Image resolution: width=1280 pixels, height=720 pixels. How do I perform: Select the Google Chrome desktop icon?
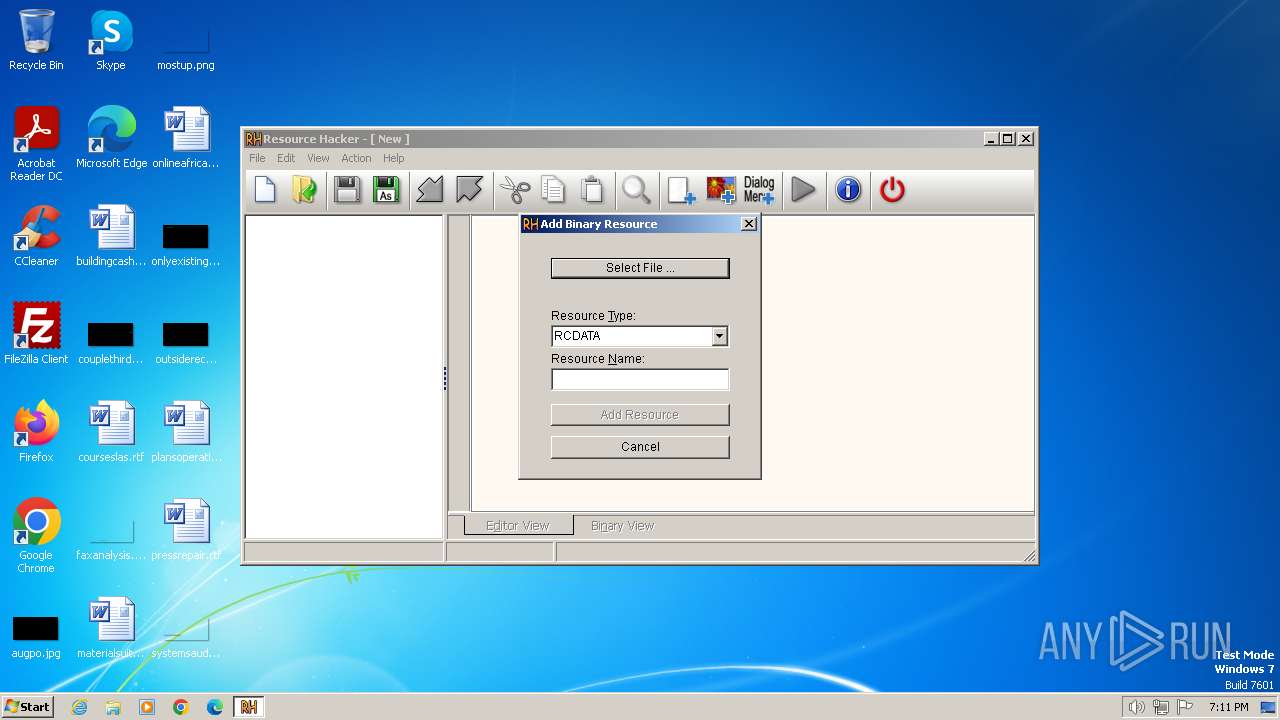pyautogui.click(x=36, y=536)
